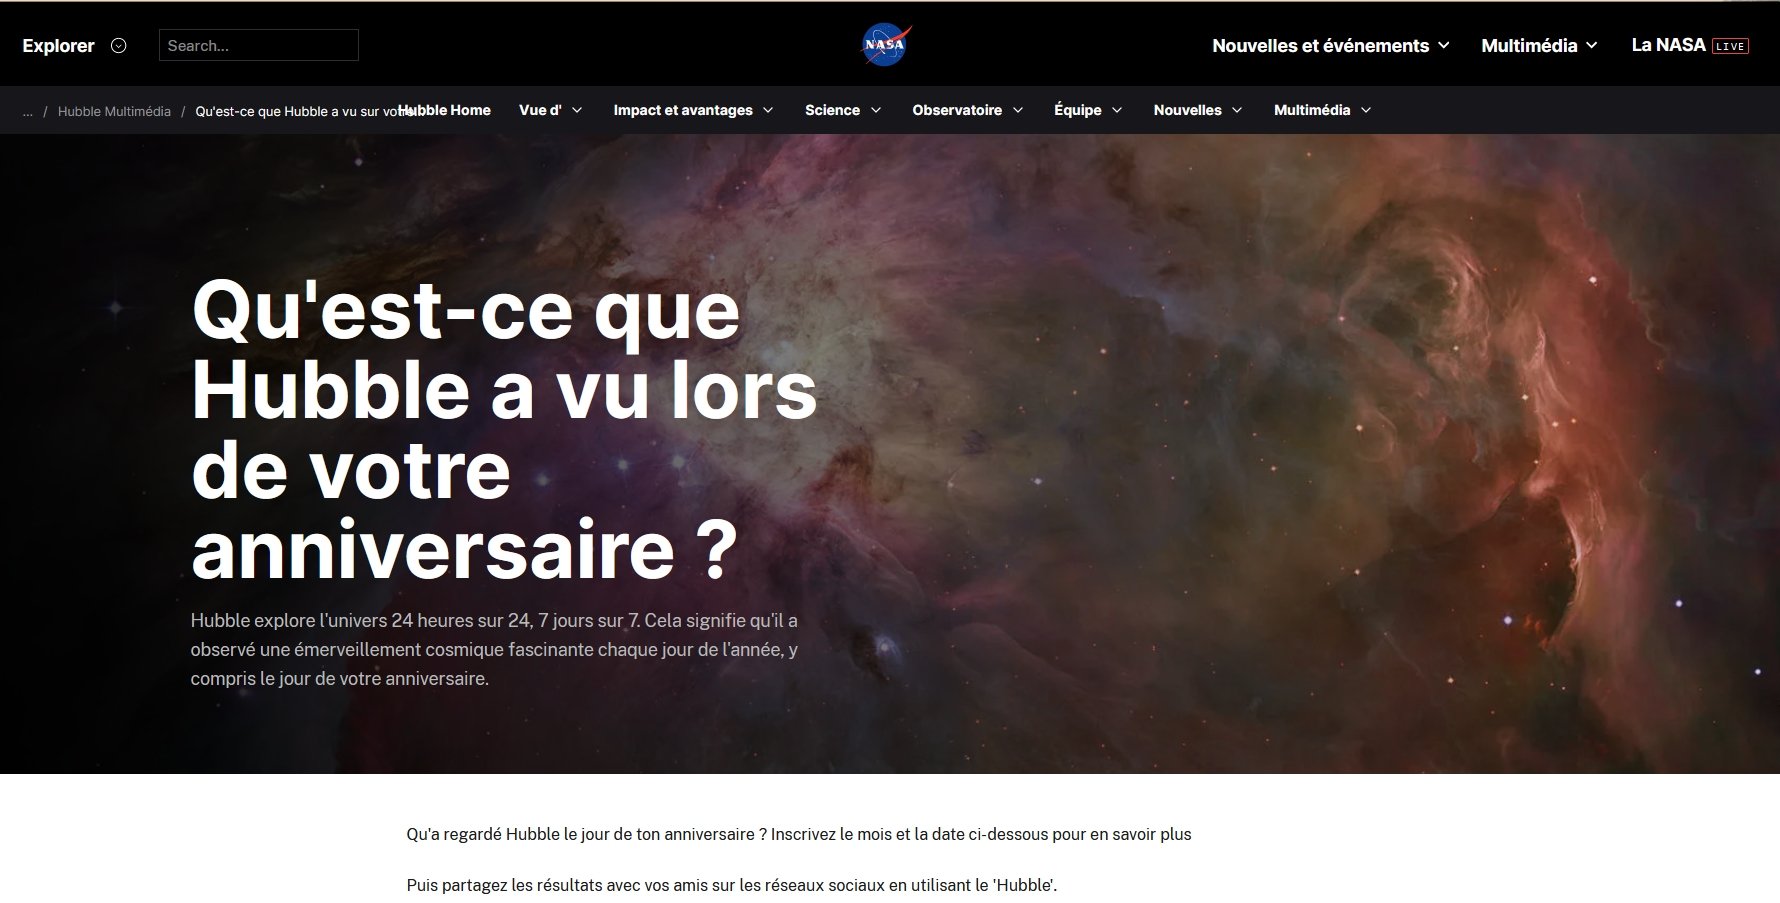This screenshot has height=903, width=1780.
Task: Click chevron beside Nouvelles in Hubble nav
Action: pyautogui.click(x=1237, y=110)
